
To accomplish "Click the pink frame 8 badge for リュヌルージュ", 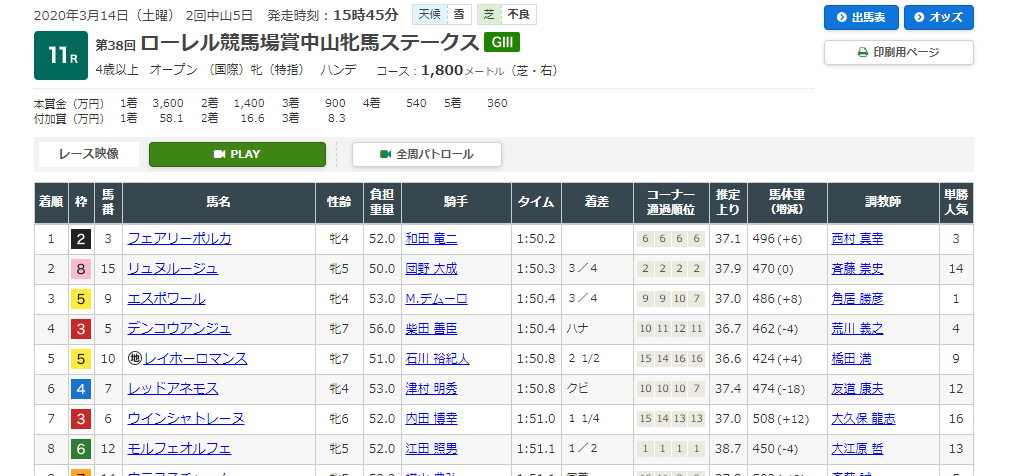I will tap(78, 268).
